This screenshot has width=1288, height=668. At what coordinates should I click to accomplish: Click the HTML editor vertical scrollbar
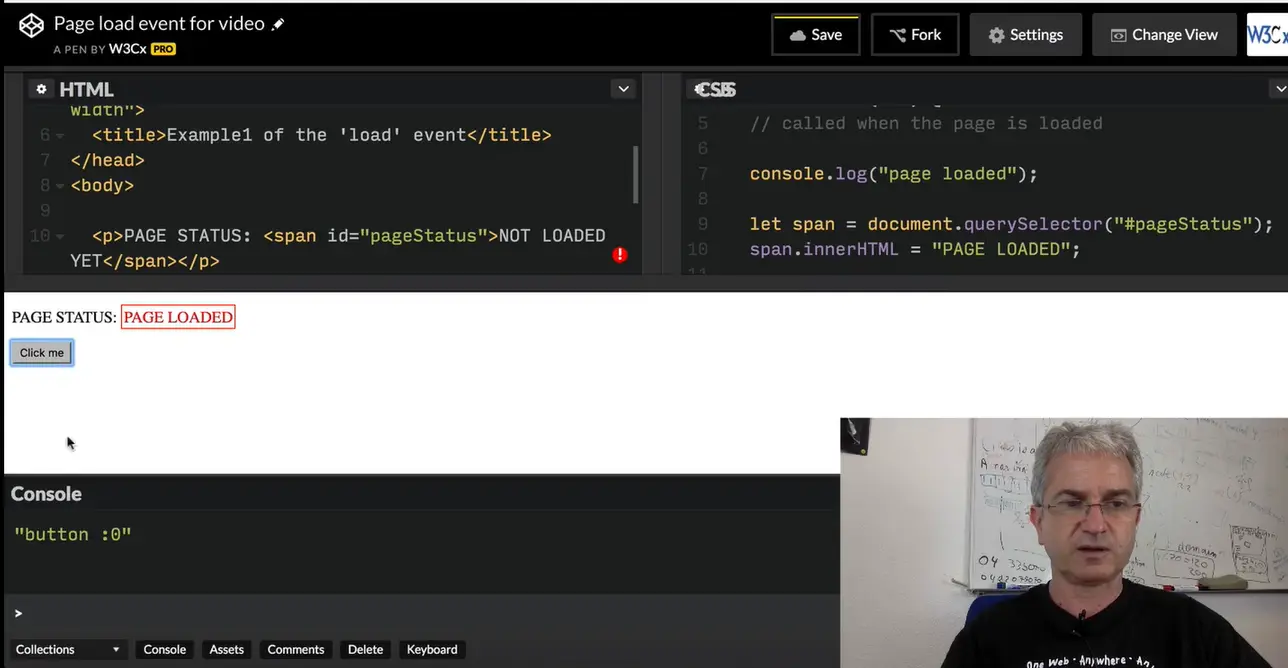[x=636, y=174]
